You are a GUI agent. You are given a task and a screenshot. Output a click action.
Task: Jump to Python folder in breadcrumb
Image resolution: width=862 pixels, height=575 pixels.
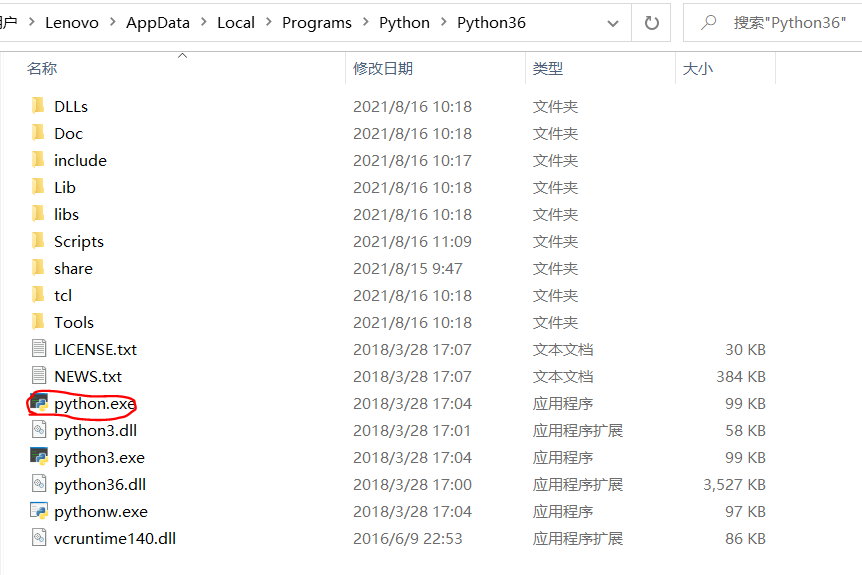(405, 23)
